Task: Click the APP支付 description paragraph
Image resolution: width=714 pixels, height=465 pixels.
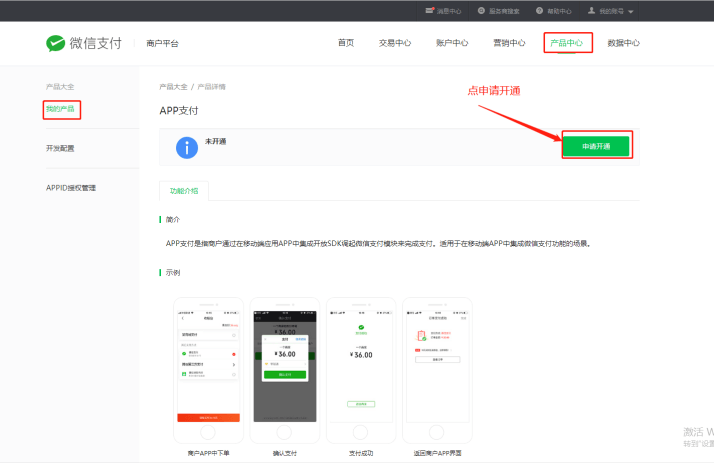Action: tap(379, 244)
